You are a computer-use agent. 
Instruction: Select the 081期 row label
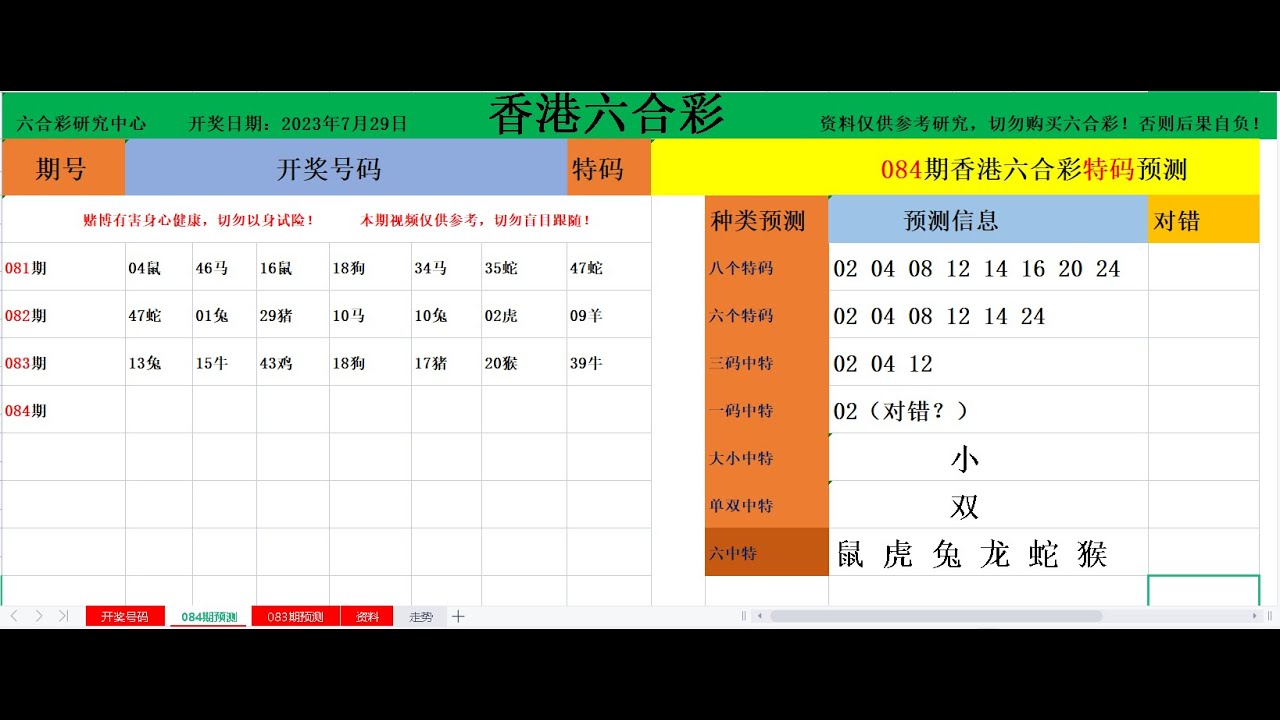point(26,268)
